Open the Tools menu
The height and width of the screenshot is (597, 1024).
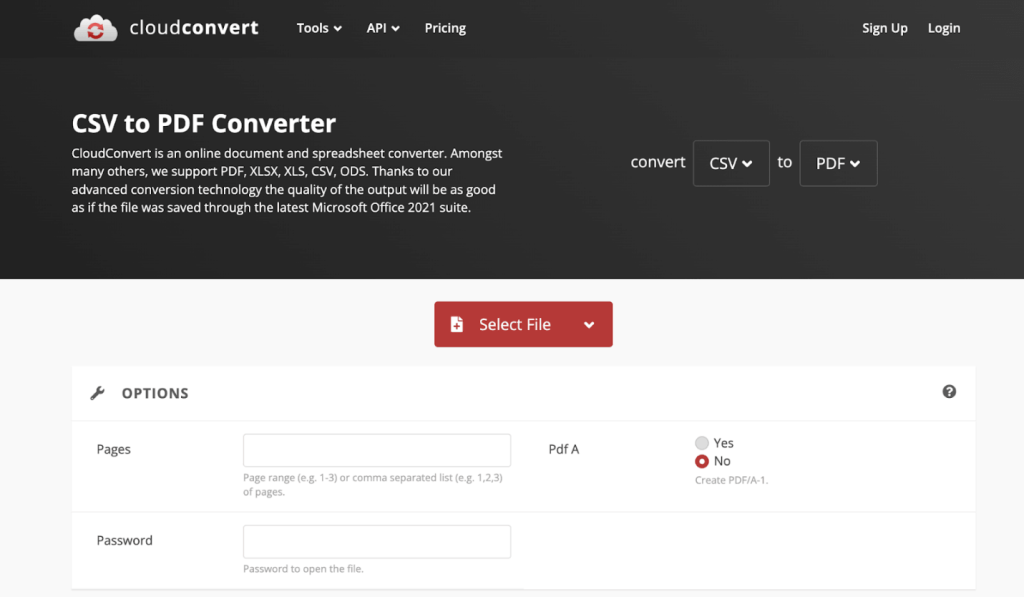[x=313, y=28]
